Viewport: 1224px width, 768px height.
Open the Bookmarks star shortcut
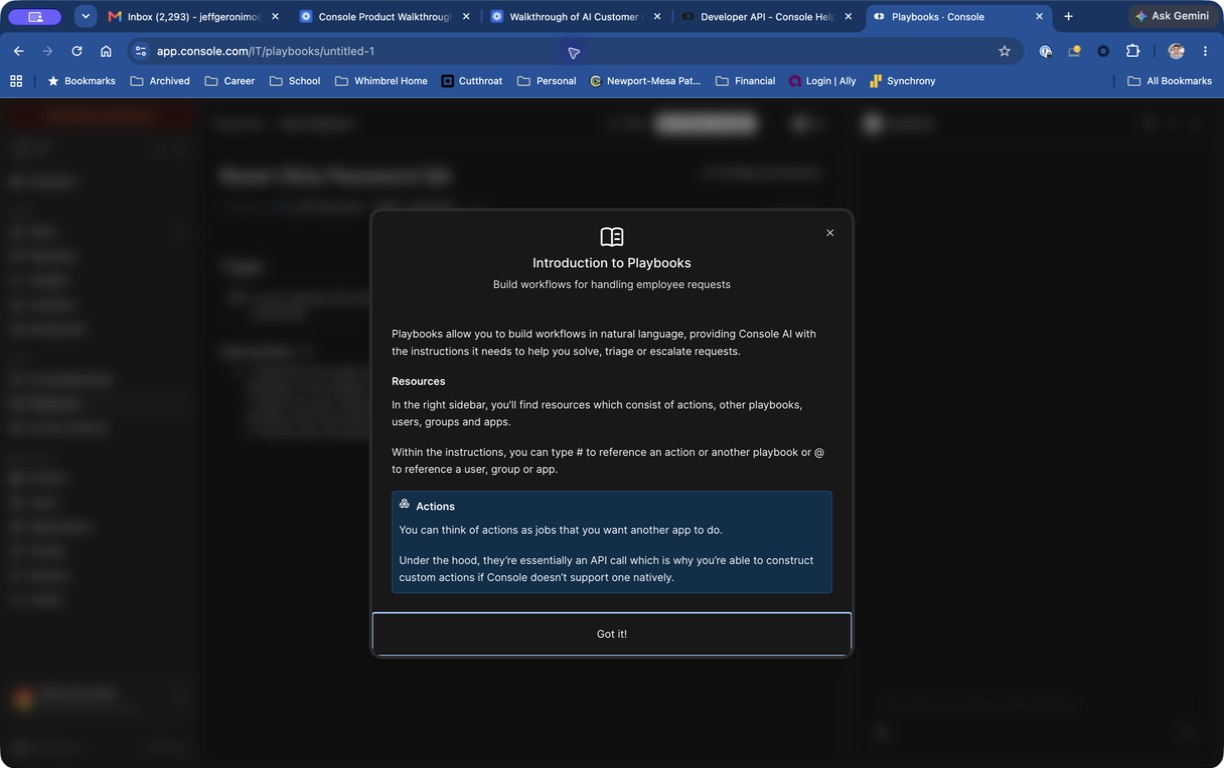pos(81,81)
